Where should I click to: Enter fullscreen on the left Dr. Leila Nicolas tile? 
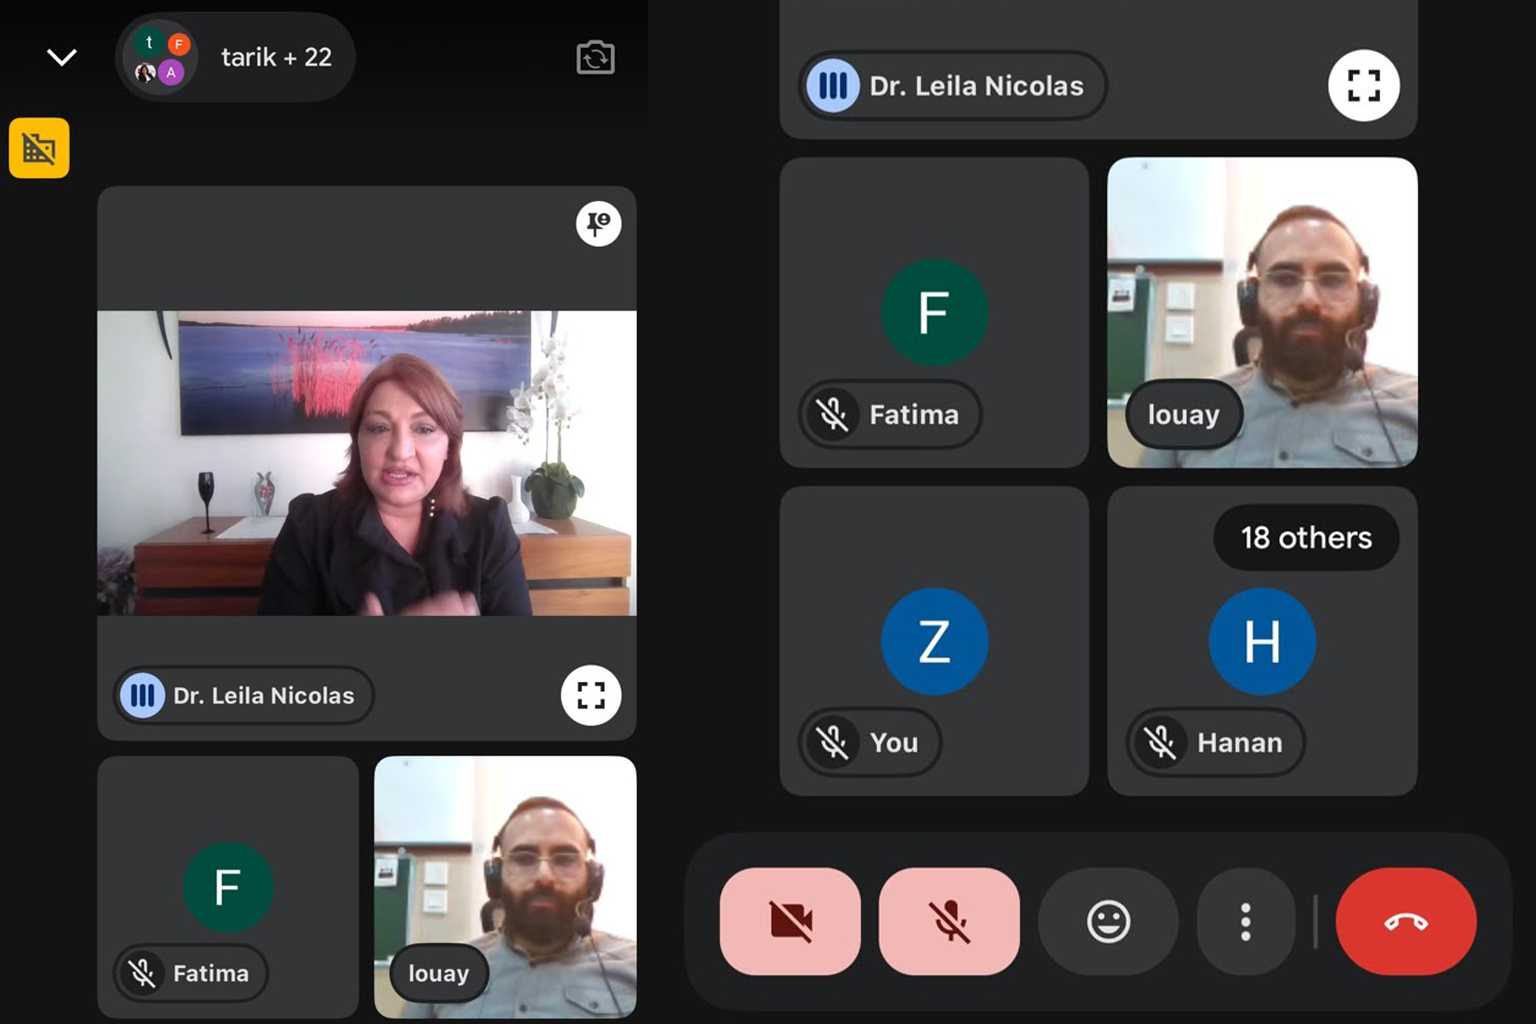click(591, 695)
